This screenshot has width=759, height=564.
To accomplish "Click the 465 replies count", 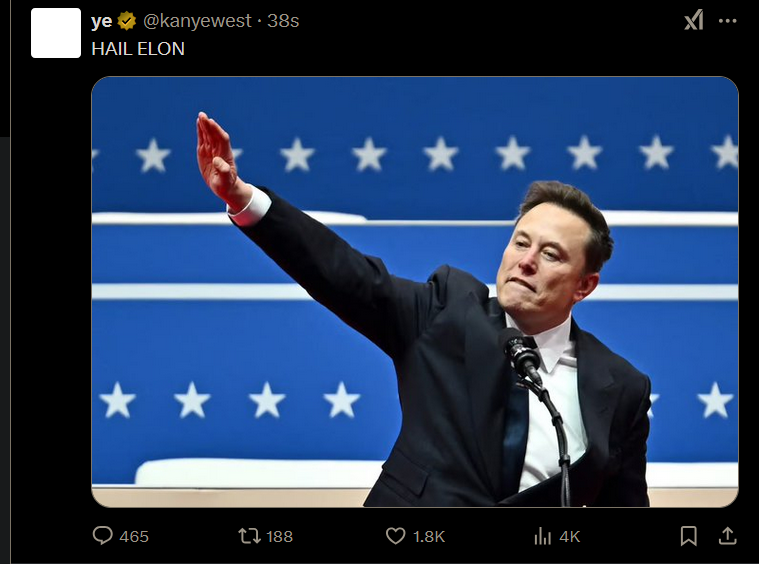I will pos(134,536).
